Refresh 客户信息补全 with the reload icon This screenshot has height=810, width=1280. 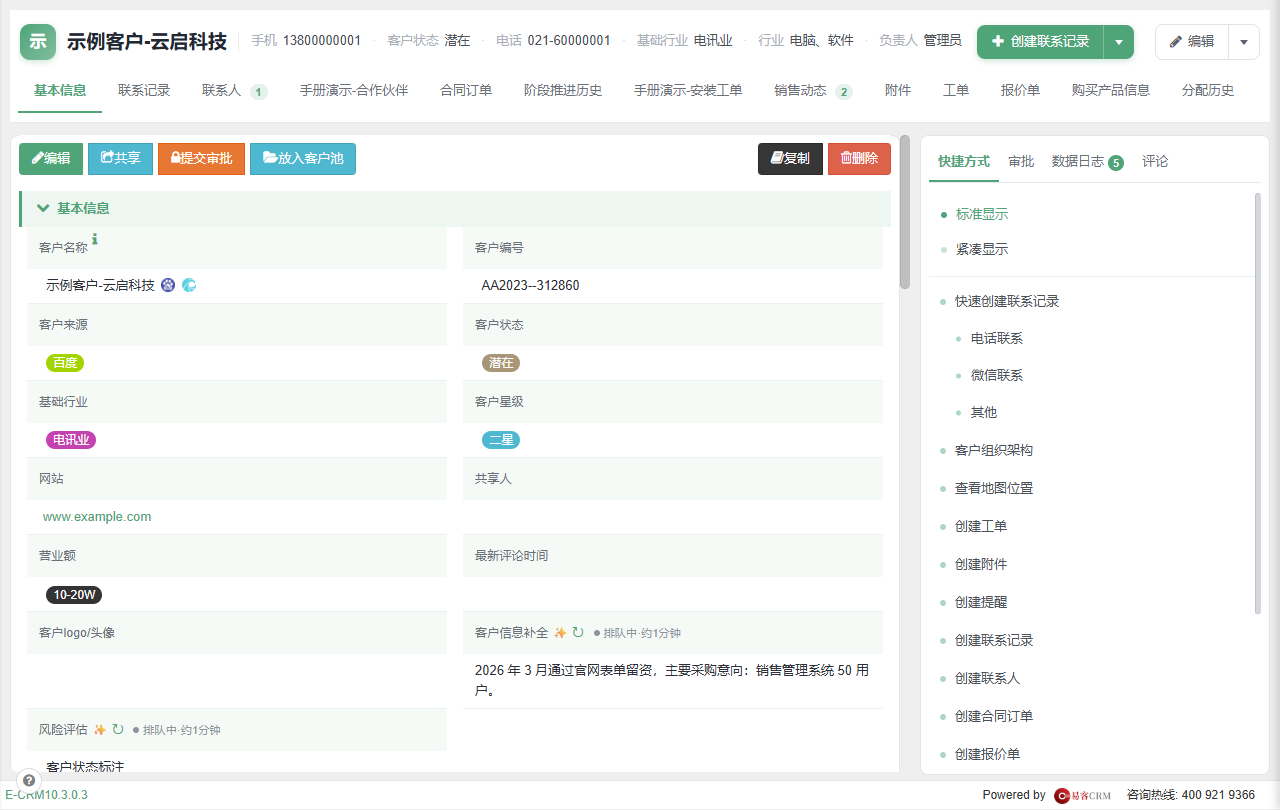pyautogui.click(x=578, y=633)
